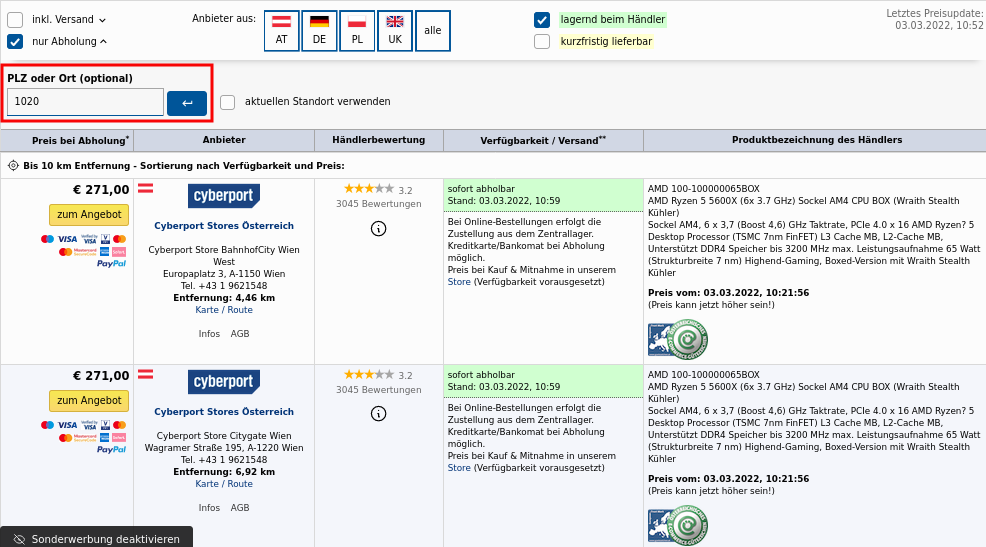Enable the 'inkl. Versand' checkbox

(x=15, y=20)
